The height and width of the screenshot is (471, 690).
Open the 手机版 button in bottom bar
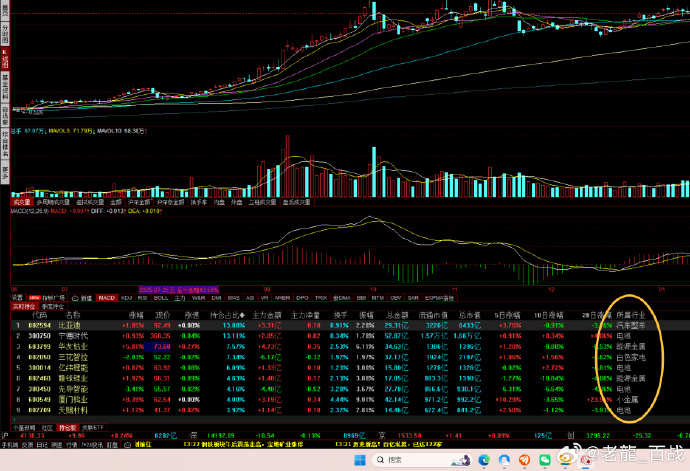coord(9,445)
